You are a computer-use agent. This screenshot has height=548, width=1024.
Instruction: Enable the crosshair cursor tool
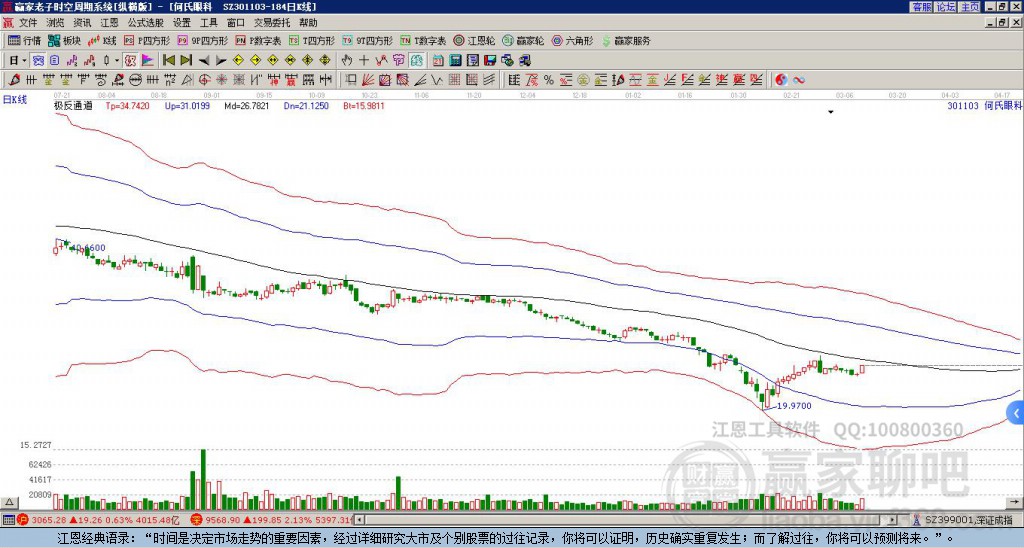(x=364, y=61)
